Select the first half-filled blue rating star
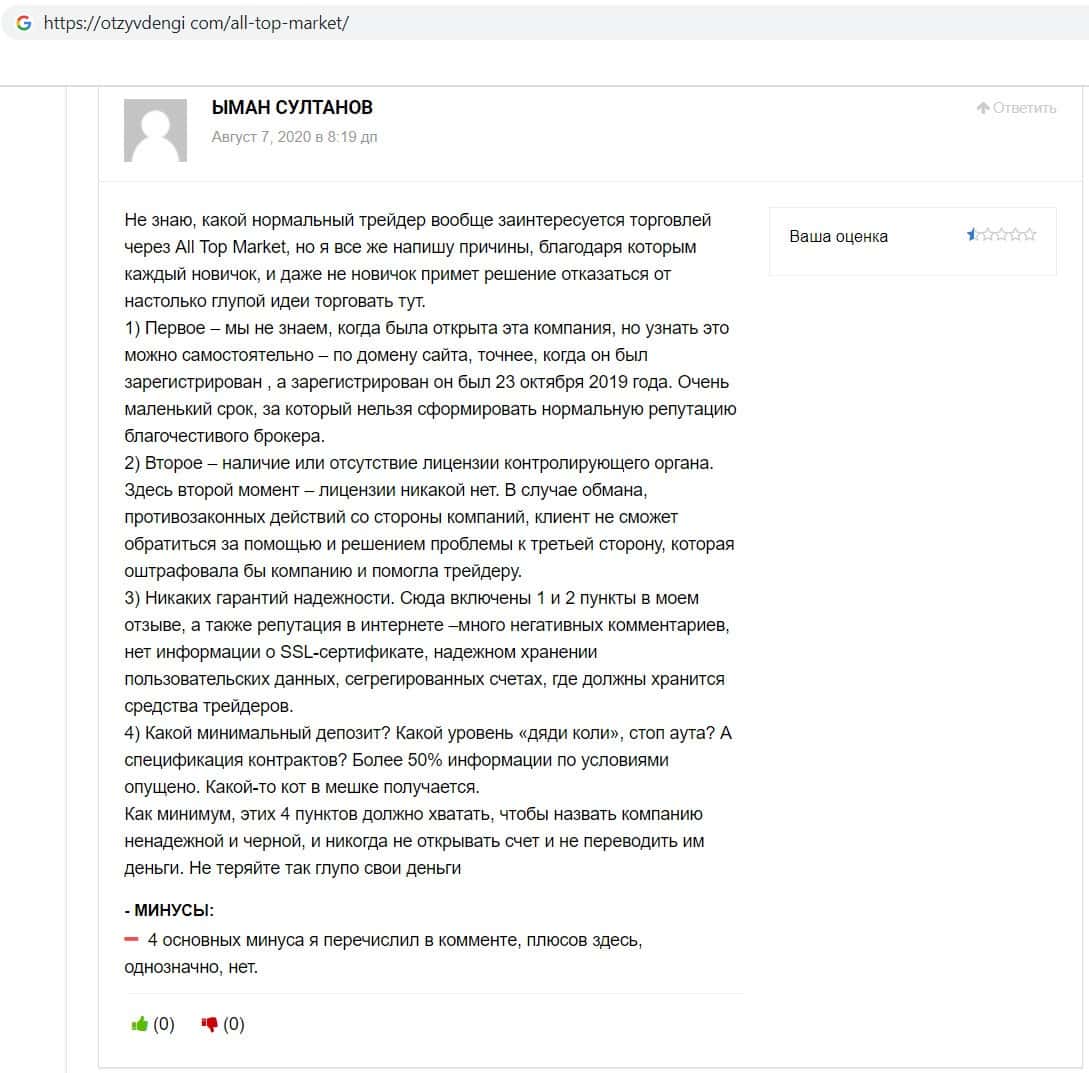 pyautogui.click(x=972, y=235)
